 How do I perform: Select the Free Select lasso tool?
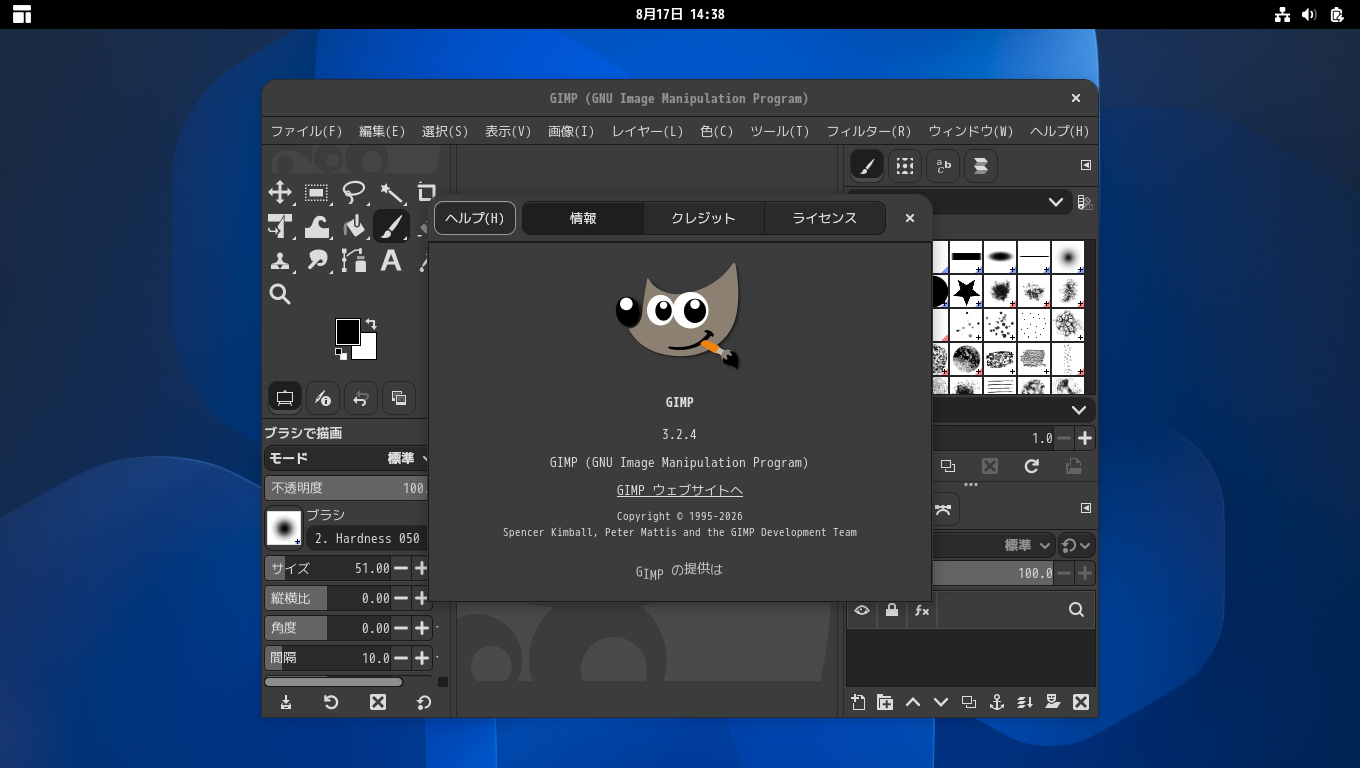(x=354, y=192)
